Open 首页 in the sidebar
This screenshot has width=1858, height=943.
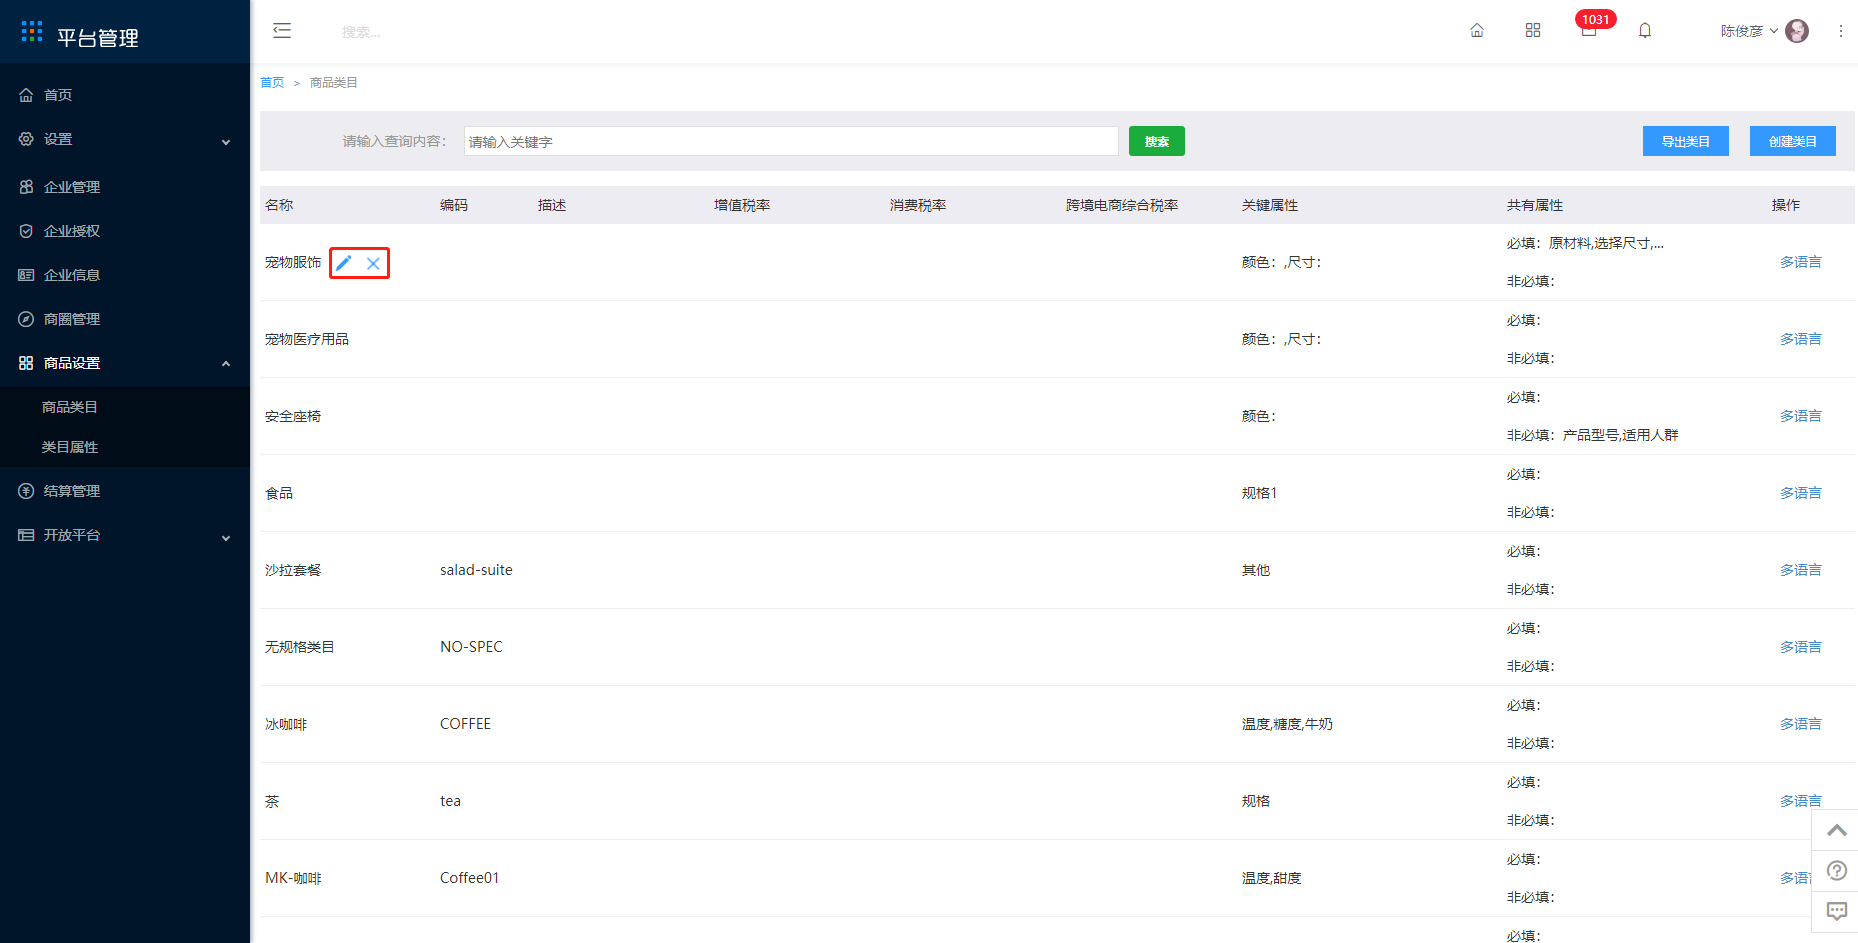pos(125,95)
